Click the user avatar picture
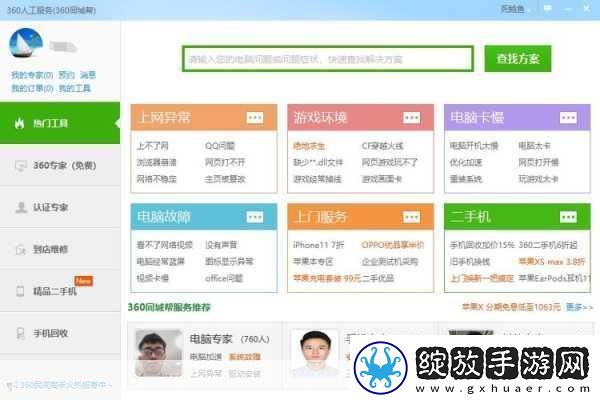Viewport: 600px width, 400px height. coord(26,43)
